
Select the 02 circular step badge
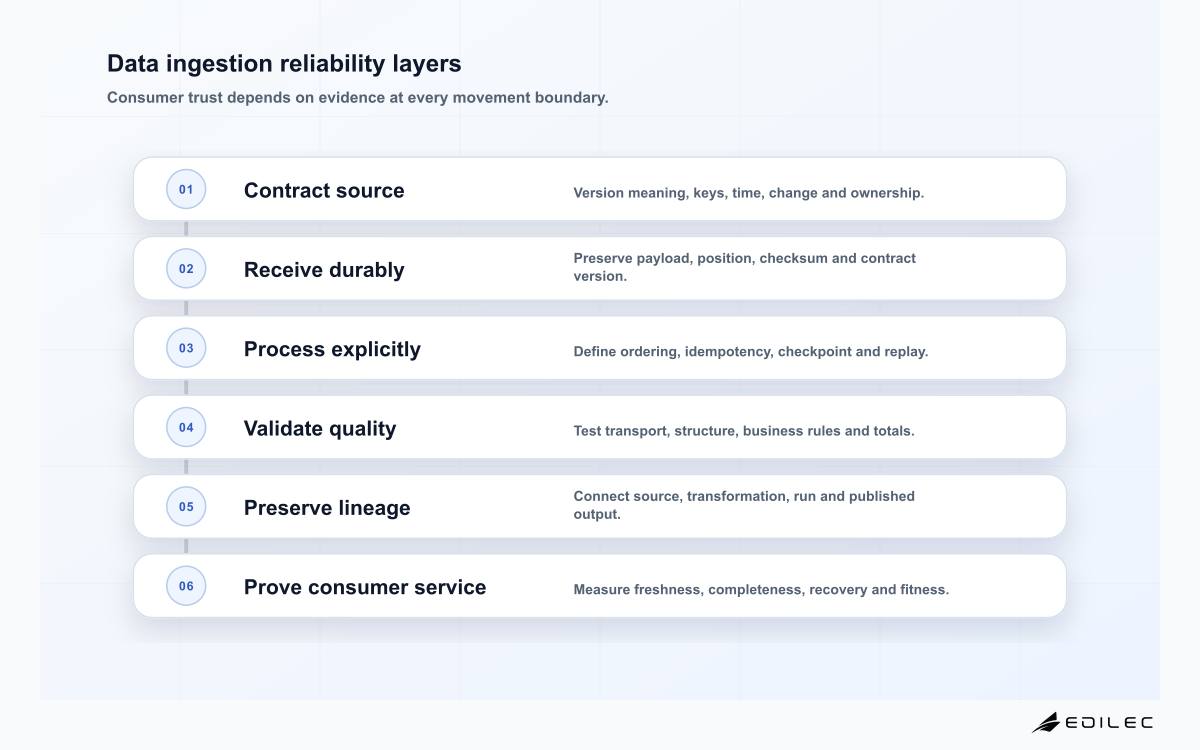click(186, 268)
